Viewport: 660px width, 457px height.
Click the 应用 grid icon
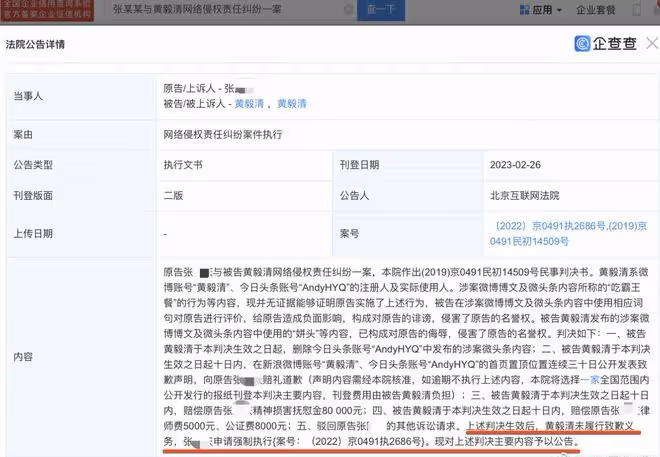point(524,10)
